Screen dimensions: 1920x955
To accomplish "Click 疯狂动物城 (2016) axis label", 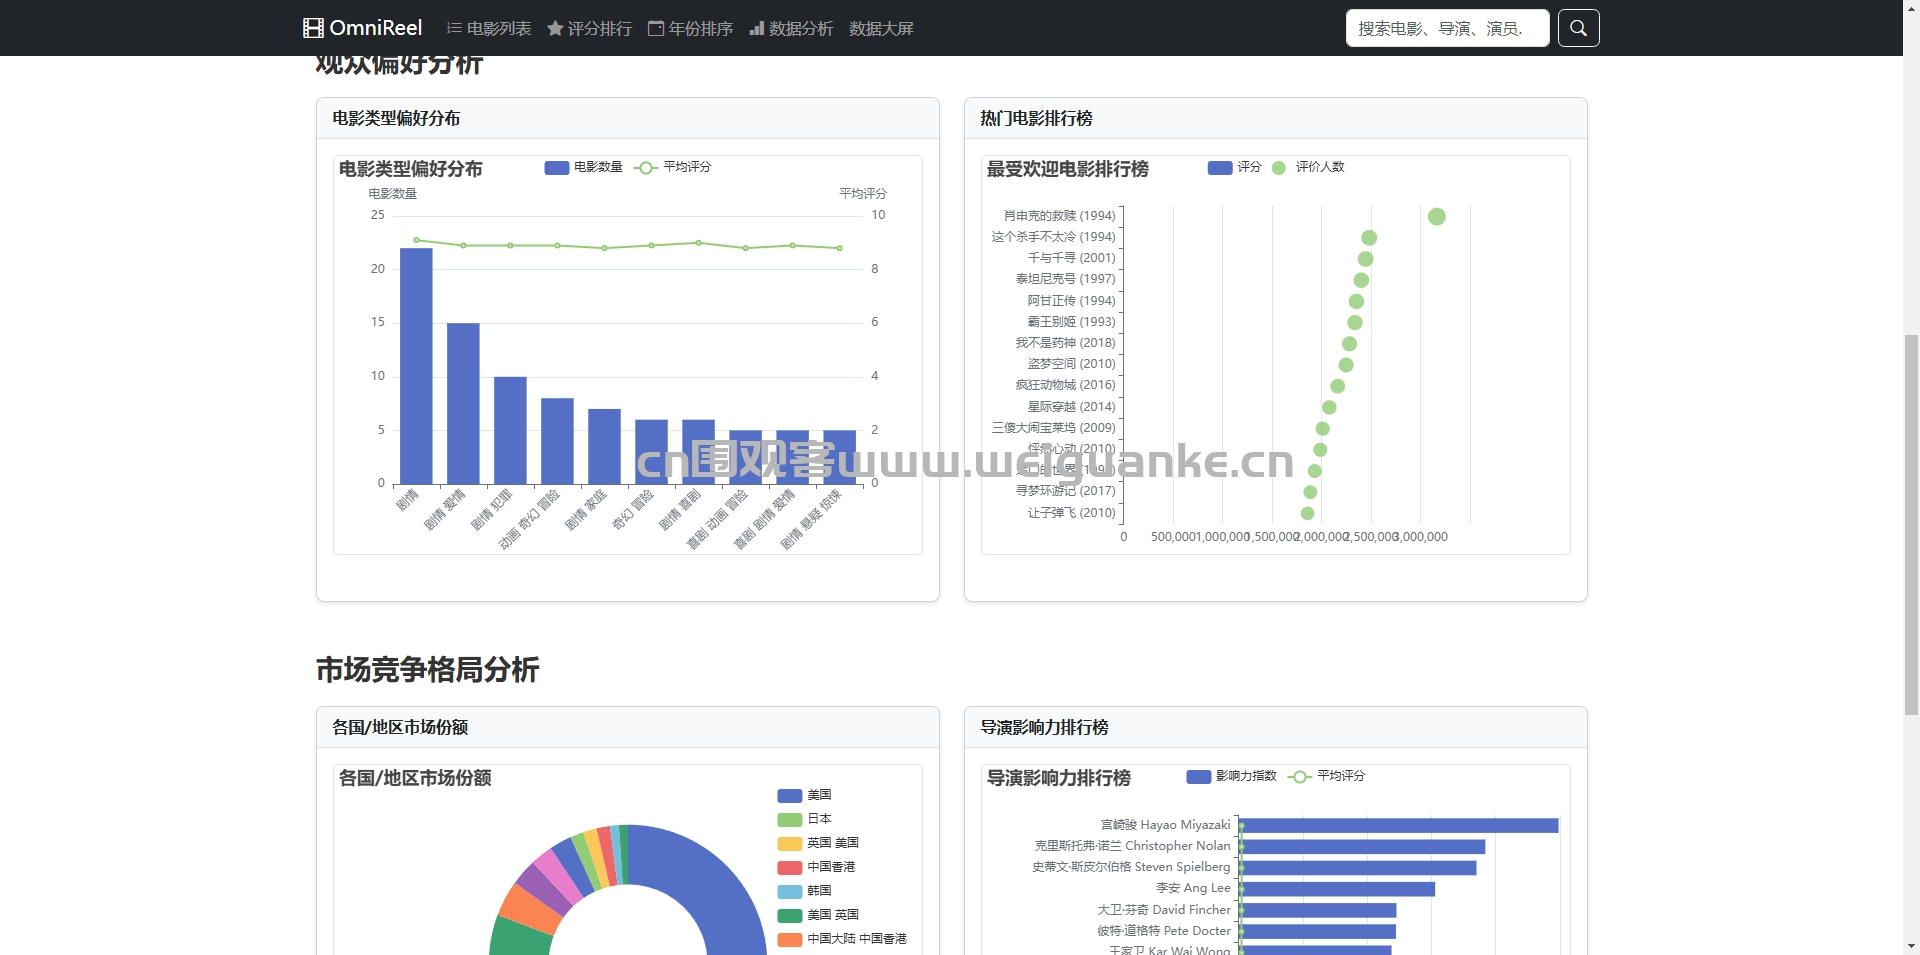I will (x=1065, y=385).
